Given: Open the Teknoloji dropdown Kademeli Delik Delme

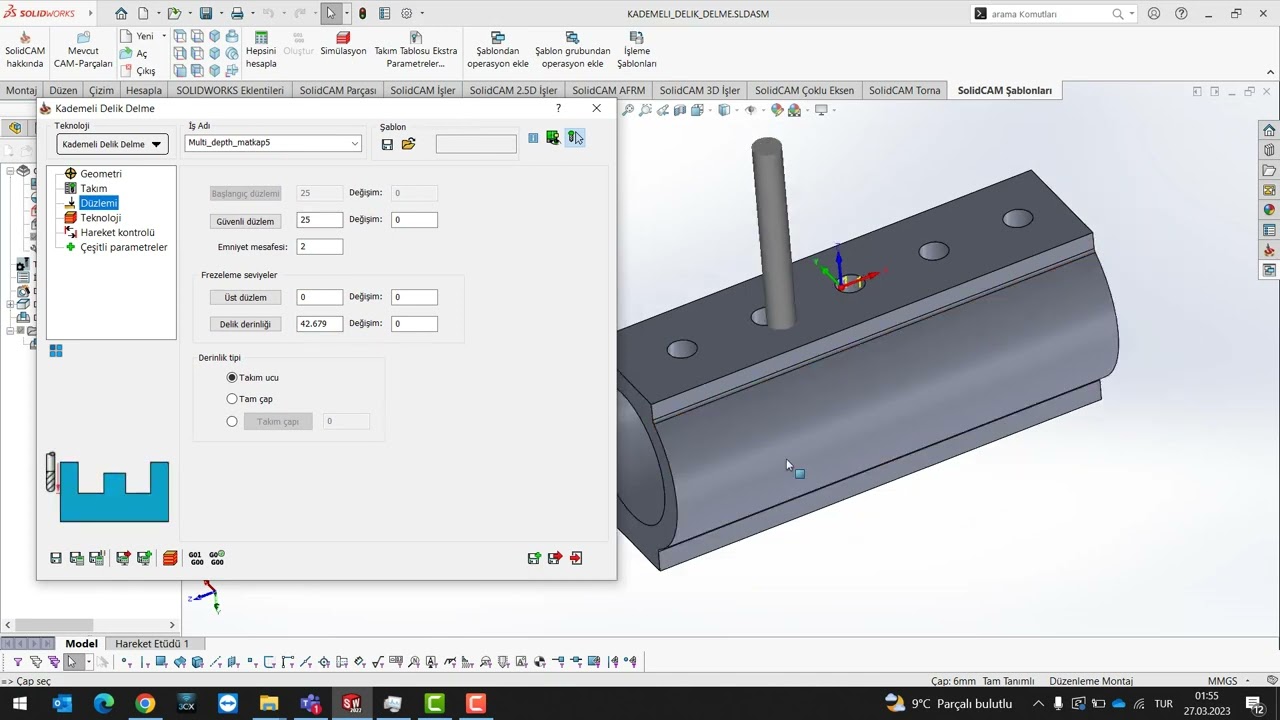Looking at the screenshot, I should 112,144.
